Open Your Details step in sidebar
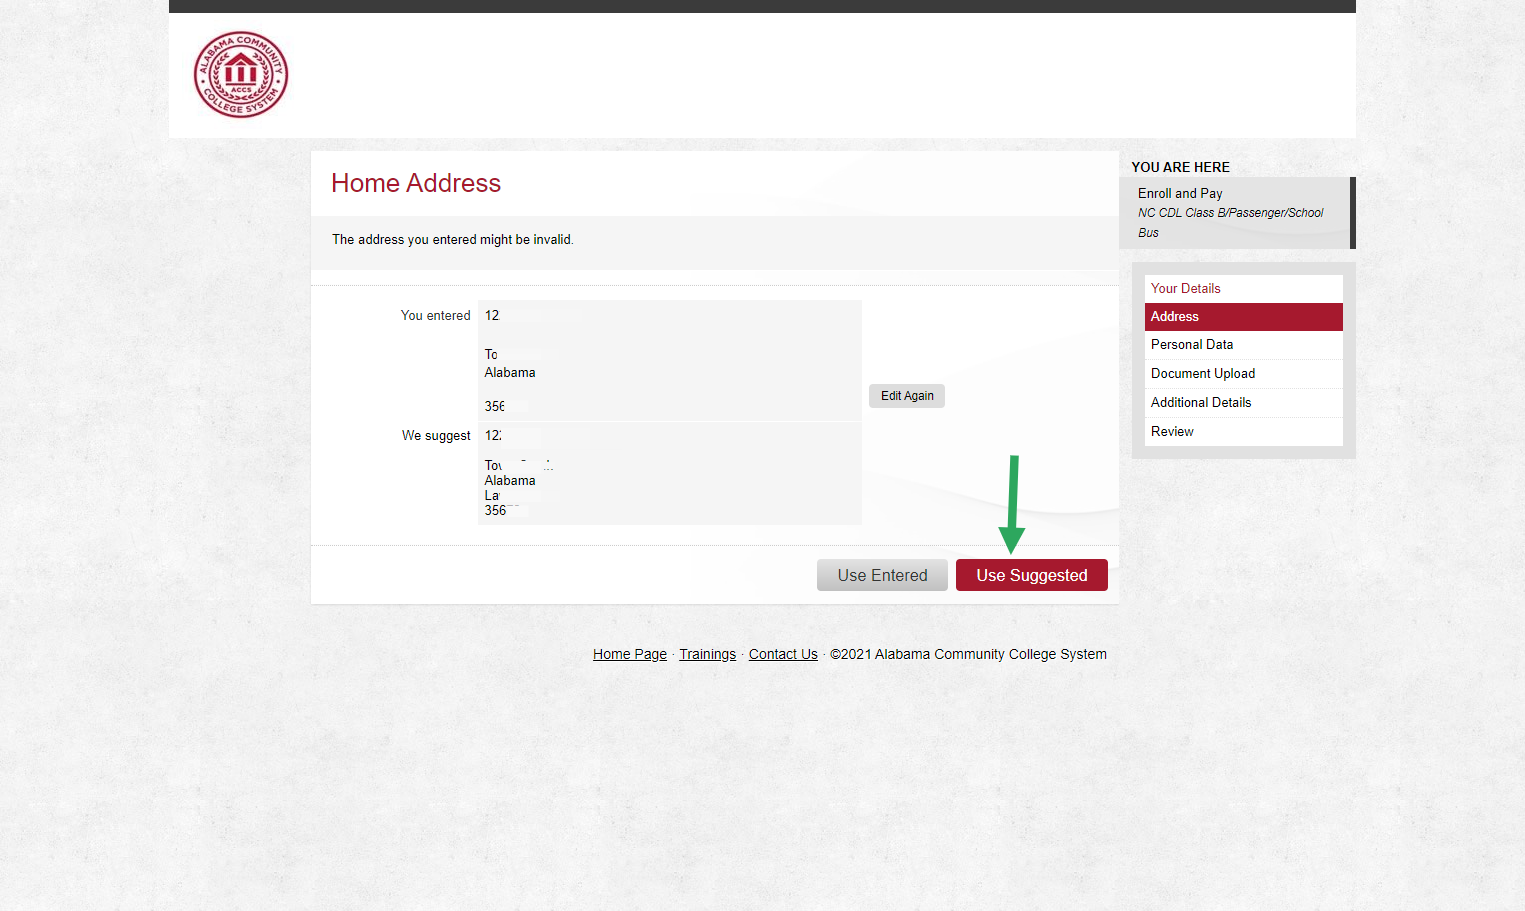 tap(1243, 288)
